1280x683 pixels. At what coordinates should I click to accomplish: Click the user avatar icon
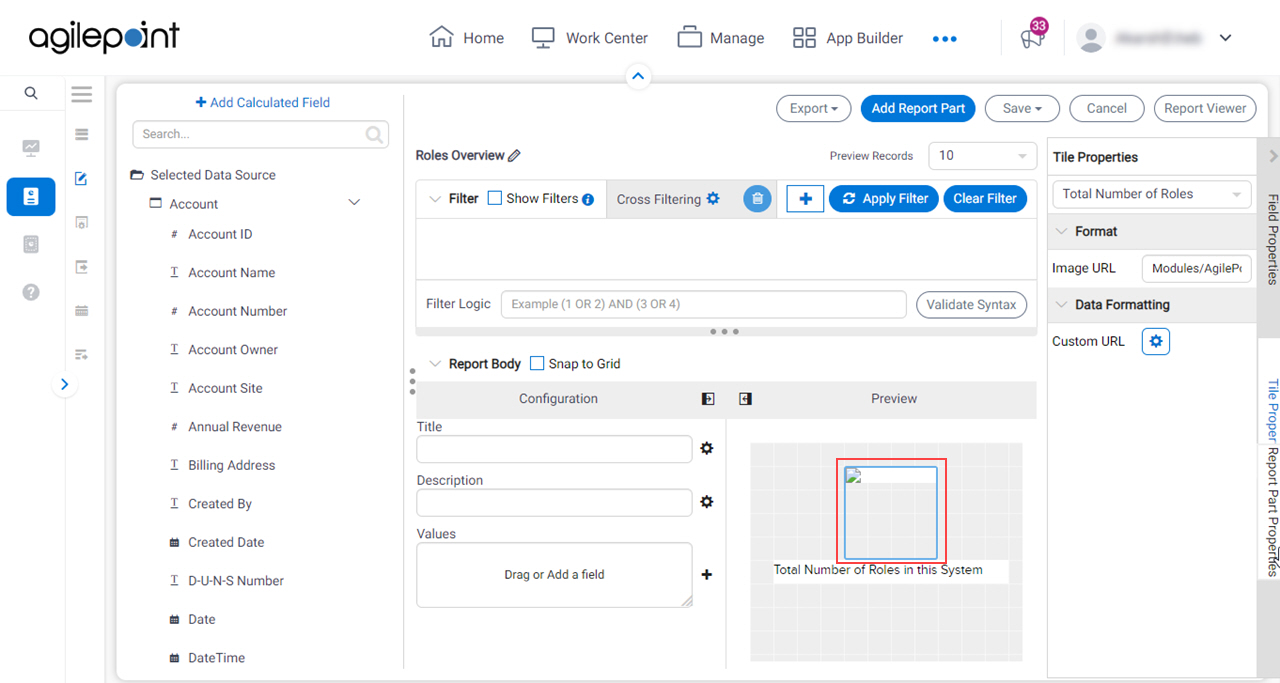(1091, 38)
